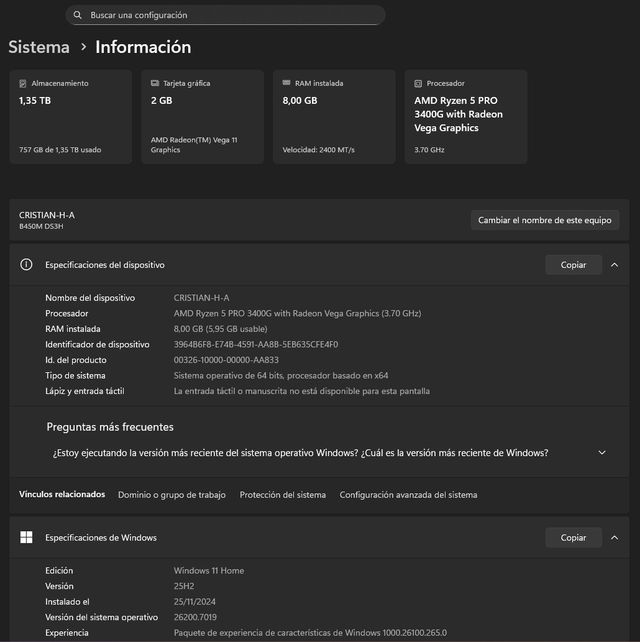Click the Tarjeta gráfica card icon

pyautogui.click(x=155, y=83)
